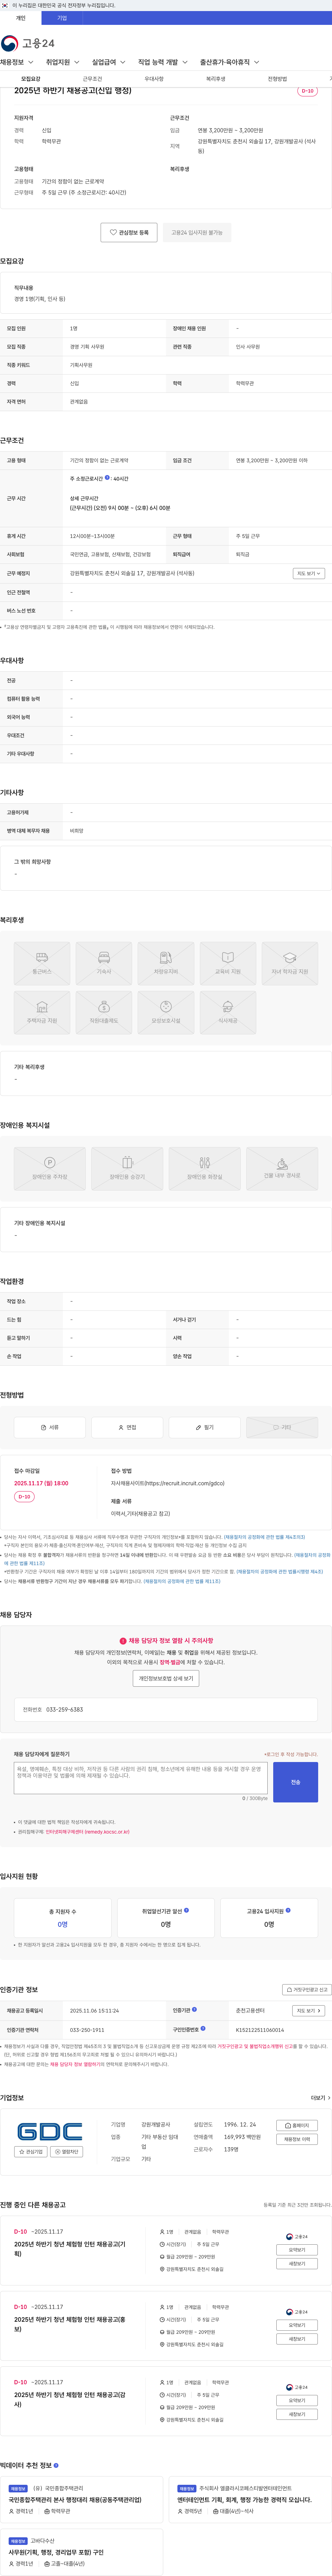
Task: Click the 주택자금 지원 welfare icon
Action: click(42, 1012)
